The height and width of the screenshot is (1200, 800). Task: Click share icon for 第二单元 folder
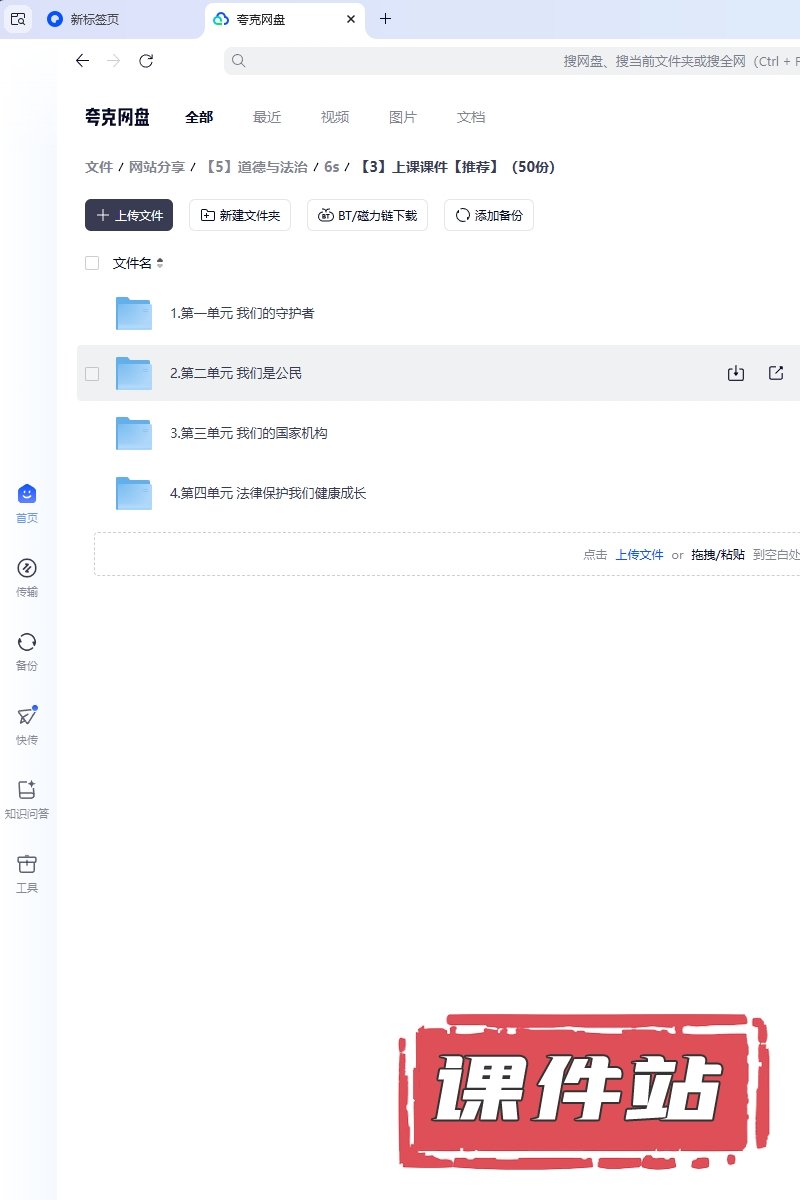click(x=776, y=373)
